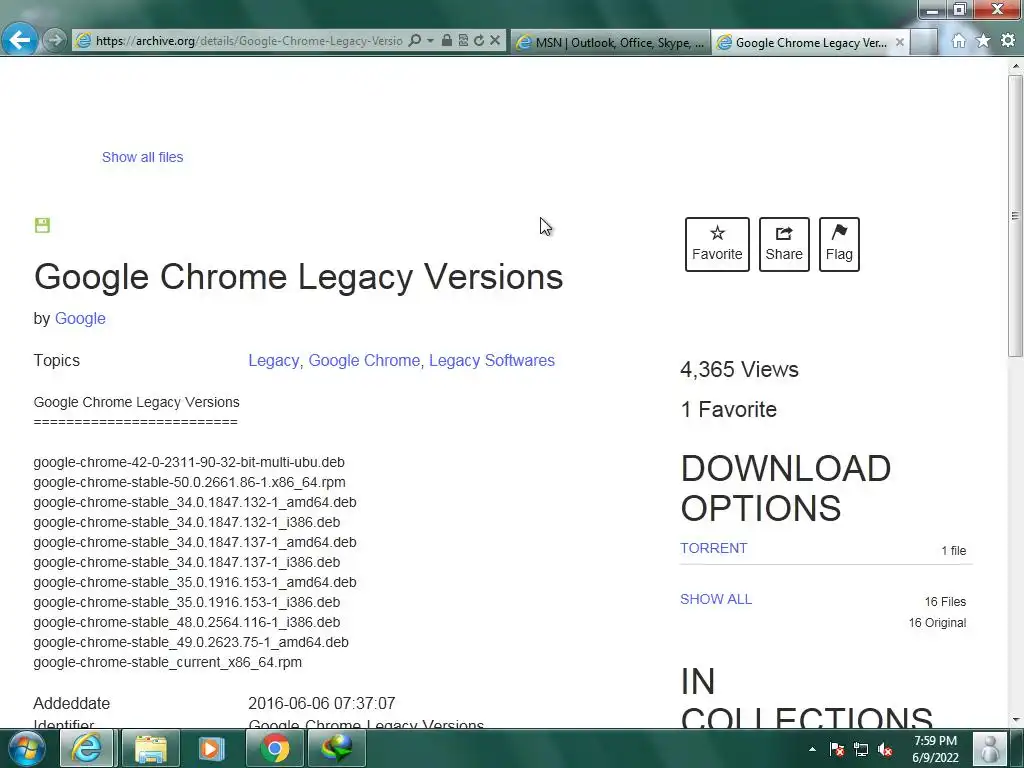Screen dimensions: 1024x768
Task: Open the address bar dropdown arrow
Action: tap(430, 40)
